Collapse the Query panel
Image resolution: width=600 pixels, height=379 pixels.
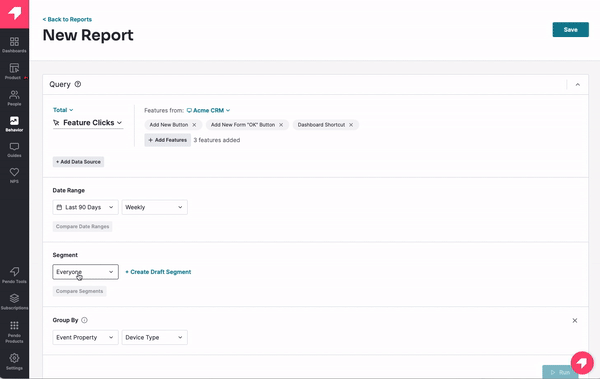pyautogui.click(x=577, y=85)
